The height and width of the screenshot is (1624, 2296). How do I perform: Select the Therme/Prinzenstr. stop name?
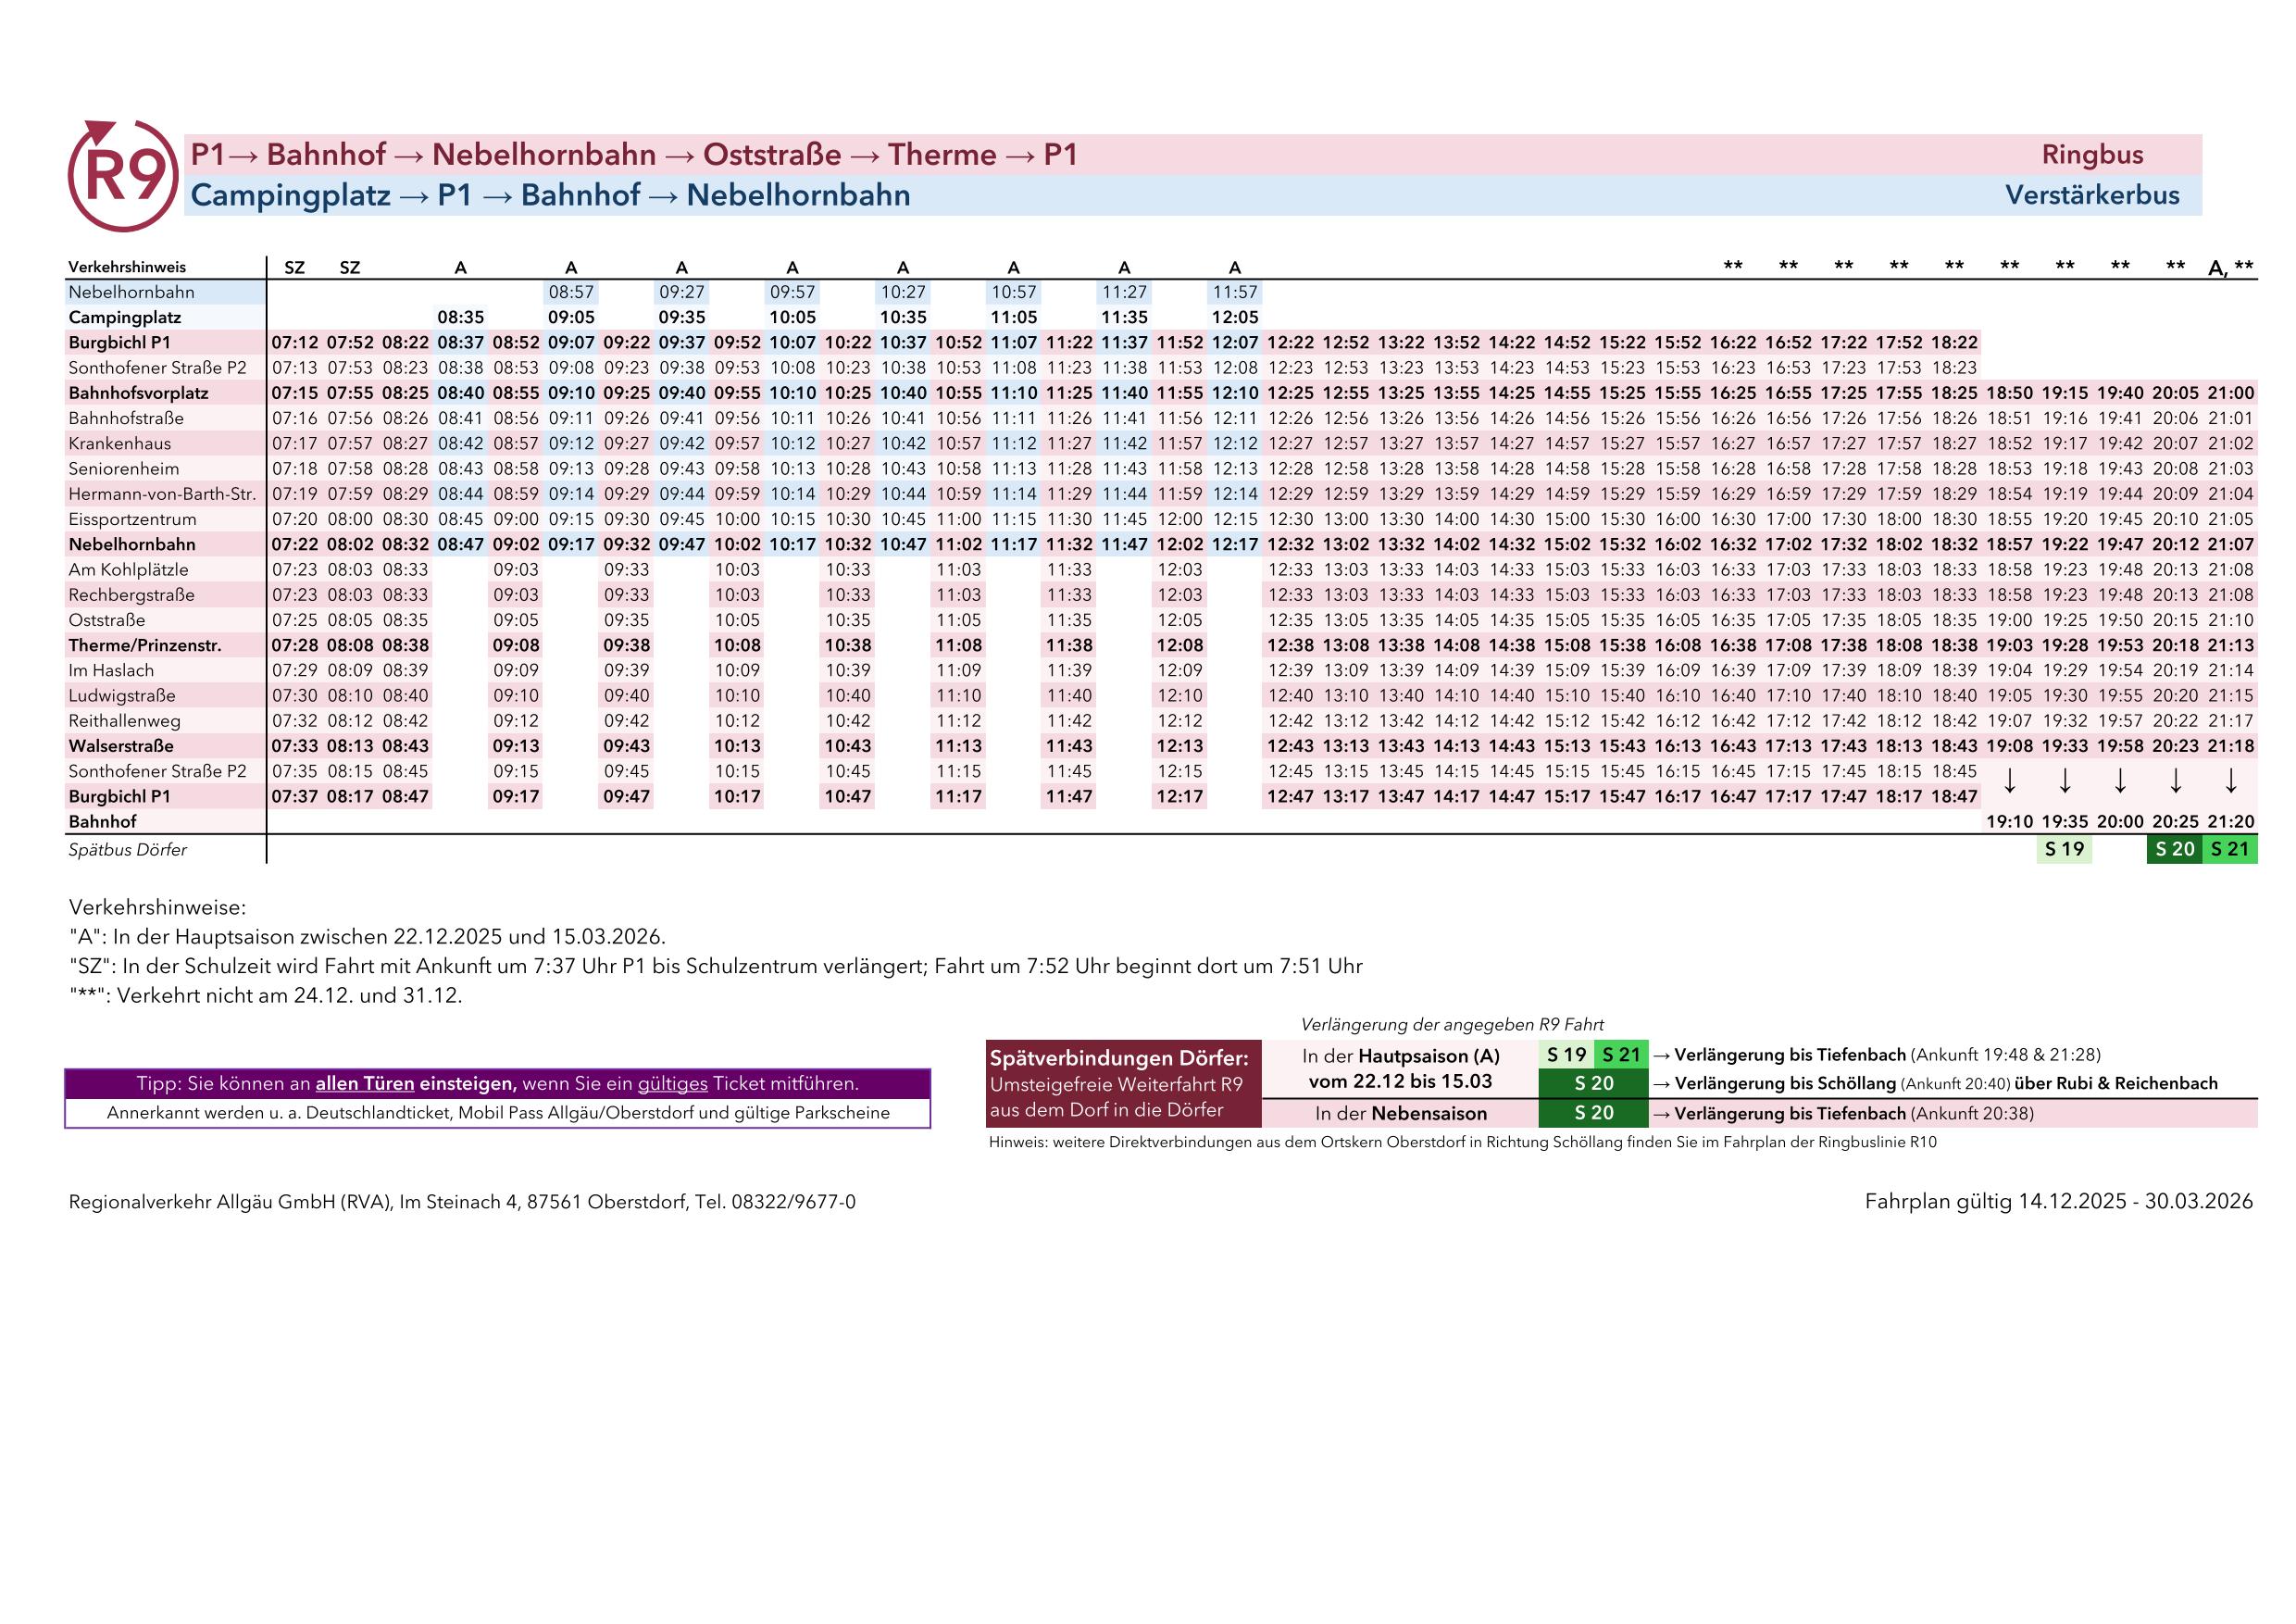coord(144,645)
